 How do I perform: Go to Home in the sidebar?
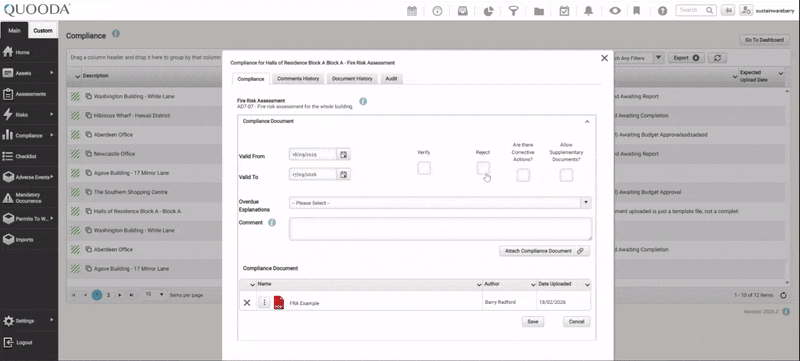point(22,53)
